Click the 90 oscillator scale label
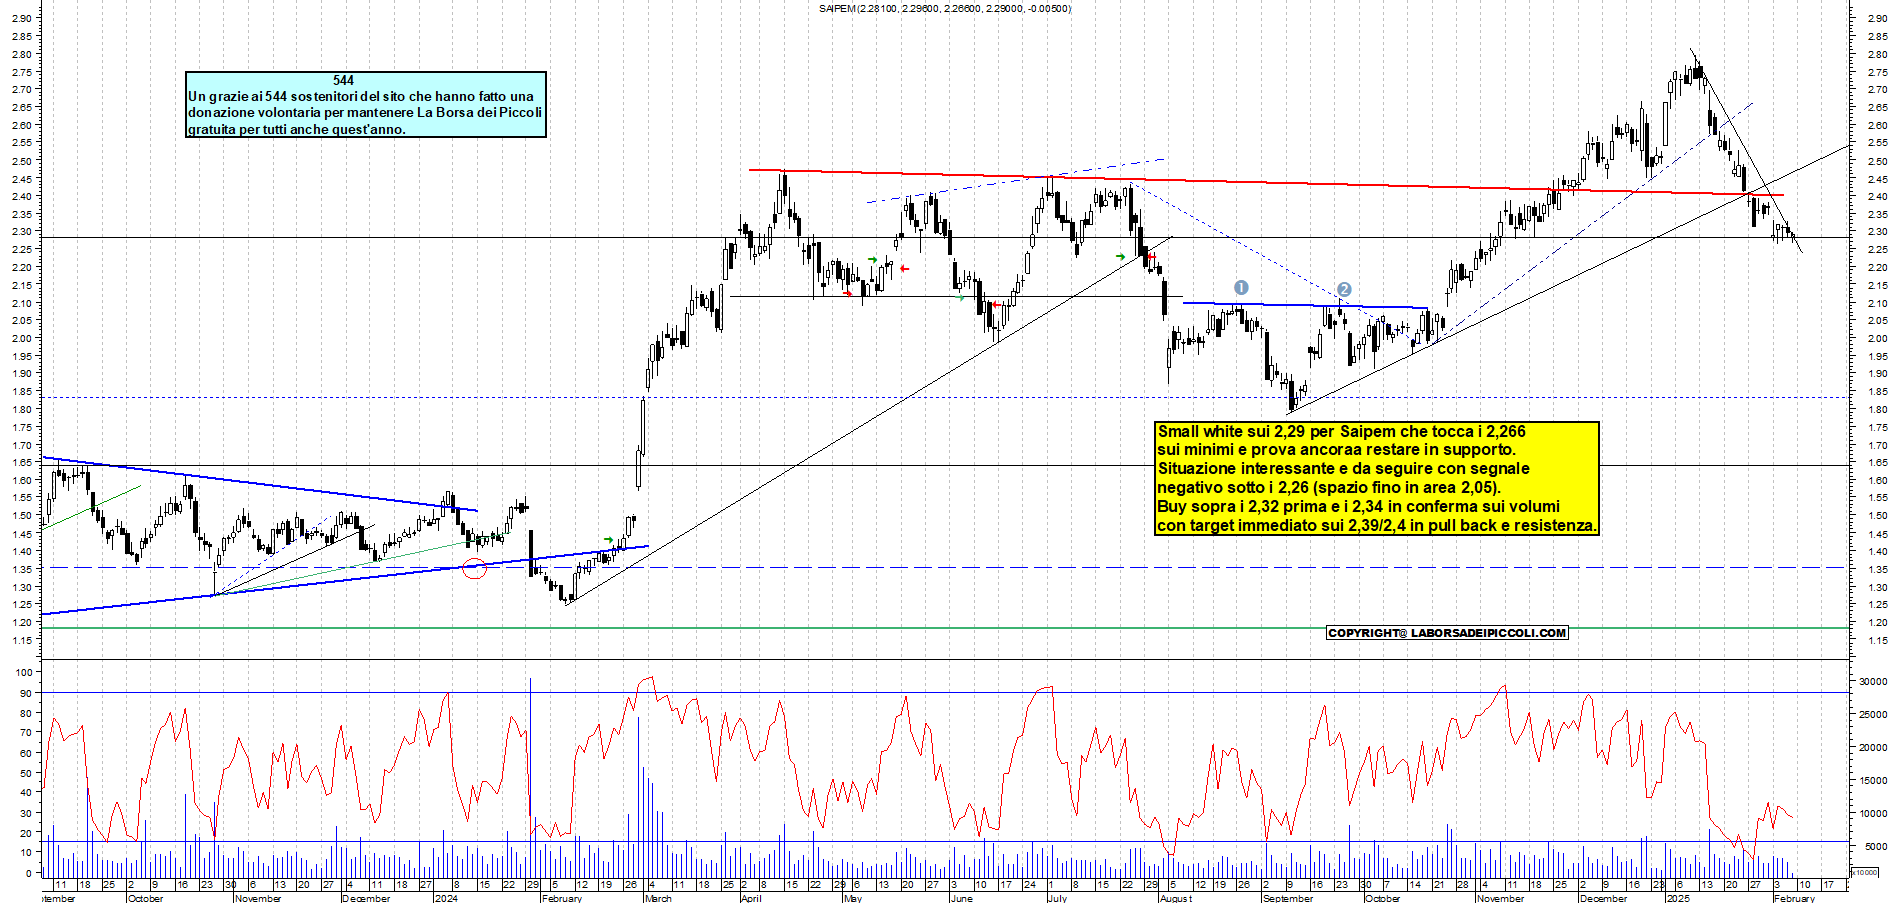This screenshot has width=1890, height=903. 25,692
